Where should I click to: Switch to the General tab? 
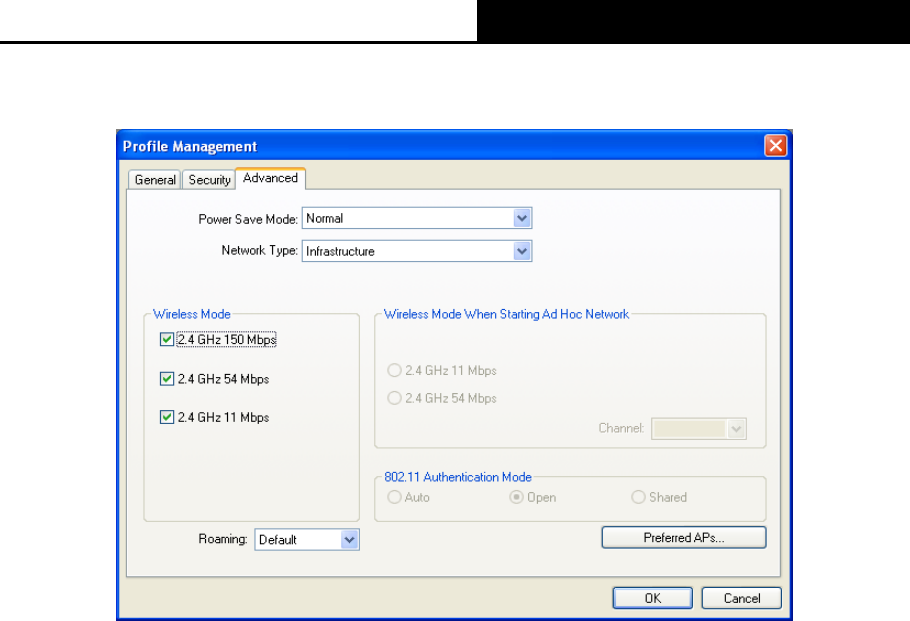click(155, 180)
